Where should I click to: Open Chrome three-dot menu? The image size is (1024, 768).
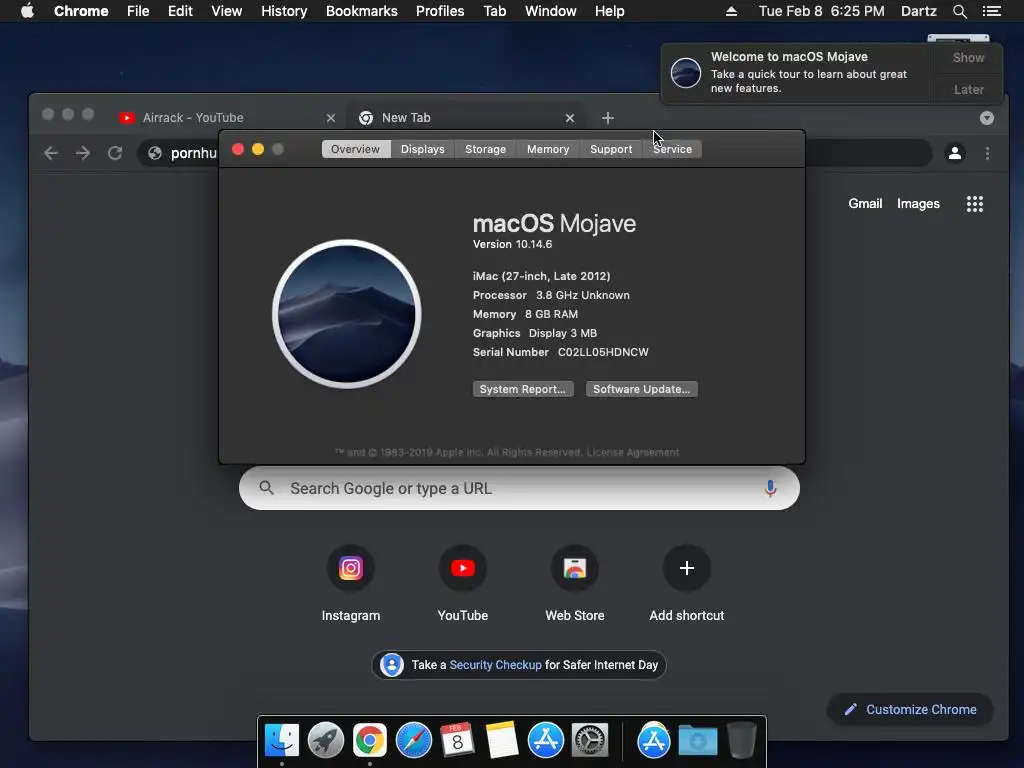(987, 153)
